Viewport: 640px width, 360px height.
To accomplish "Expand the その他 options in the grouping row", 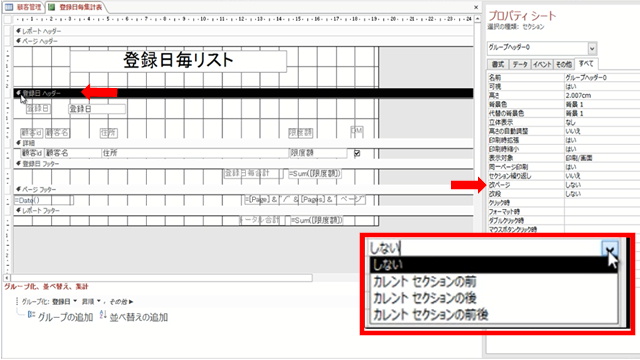I will click(x=122, y=302).
